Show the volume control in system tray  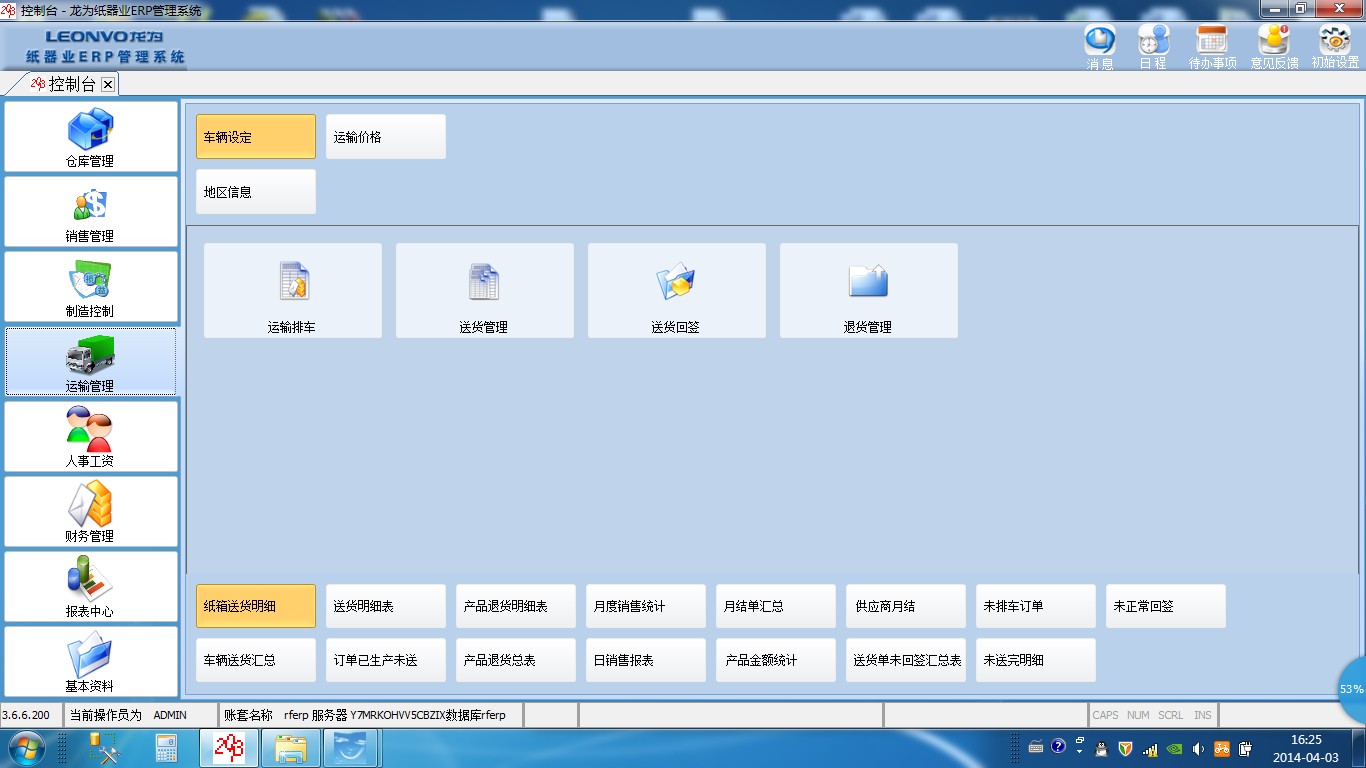pos(1198,748)
